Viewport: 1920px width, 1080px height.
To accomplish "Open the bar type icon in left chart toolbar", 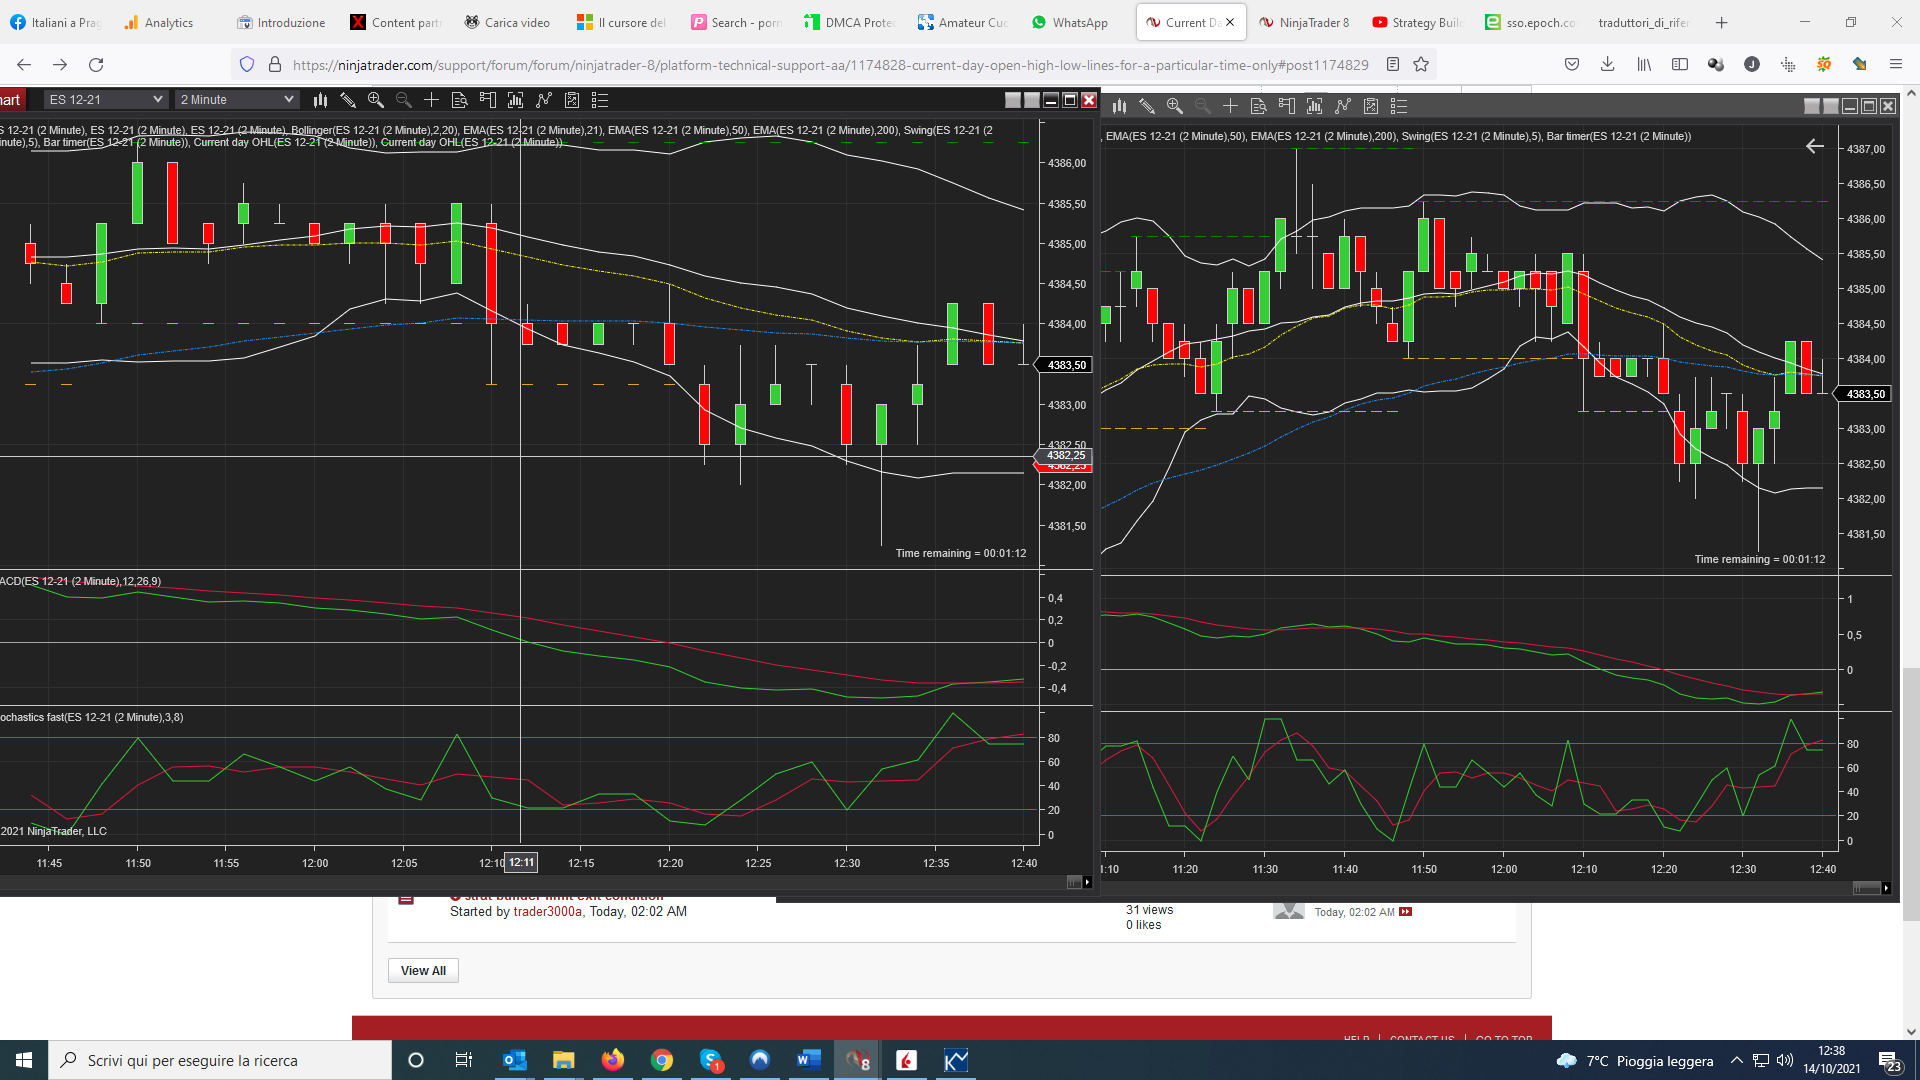I will [x=320, y=100].
